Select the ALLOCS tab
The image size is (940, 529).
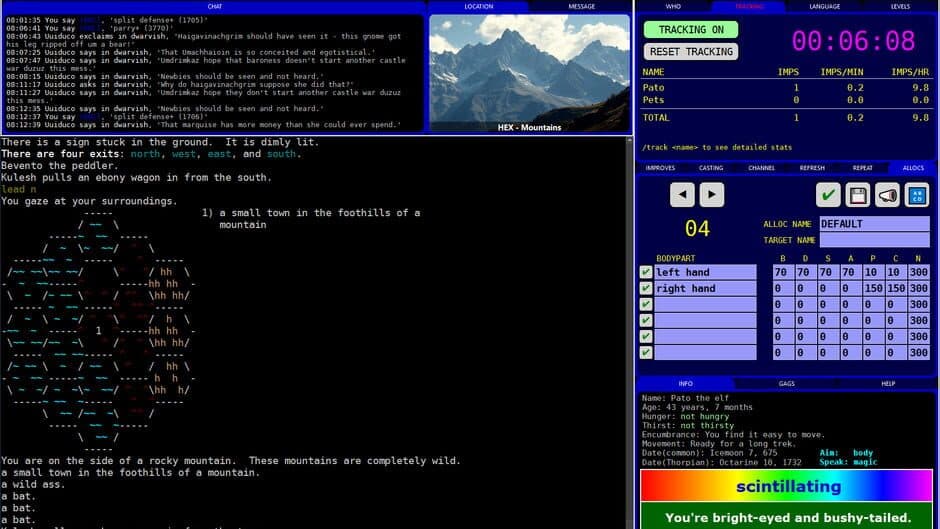[x=913, y=168]
